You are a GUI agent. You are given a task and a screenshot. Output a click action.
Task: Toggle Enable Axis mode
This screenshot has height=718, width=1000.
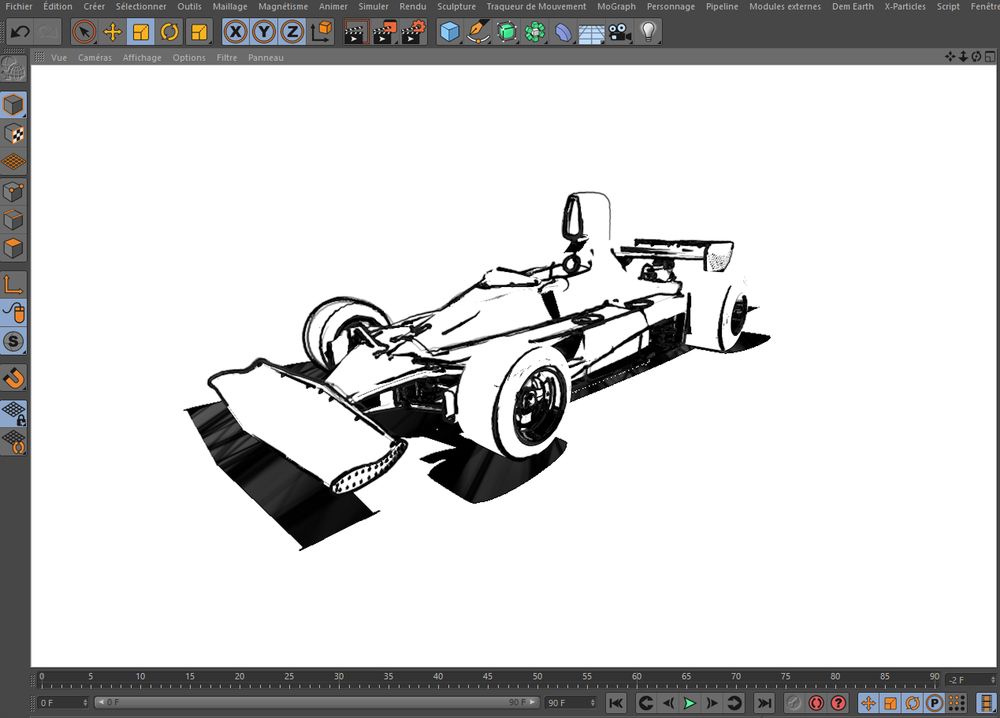pyautogui.click(x=13, y=284)
